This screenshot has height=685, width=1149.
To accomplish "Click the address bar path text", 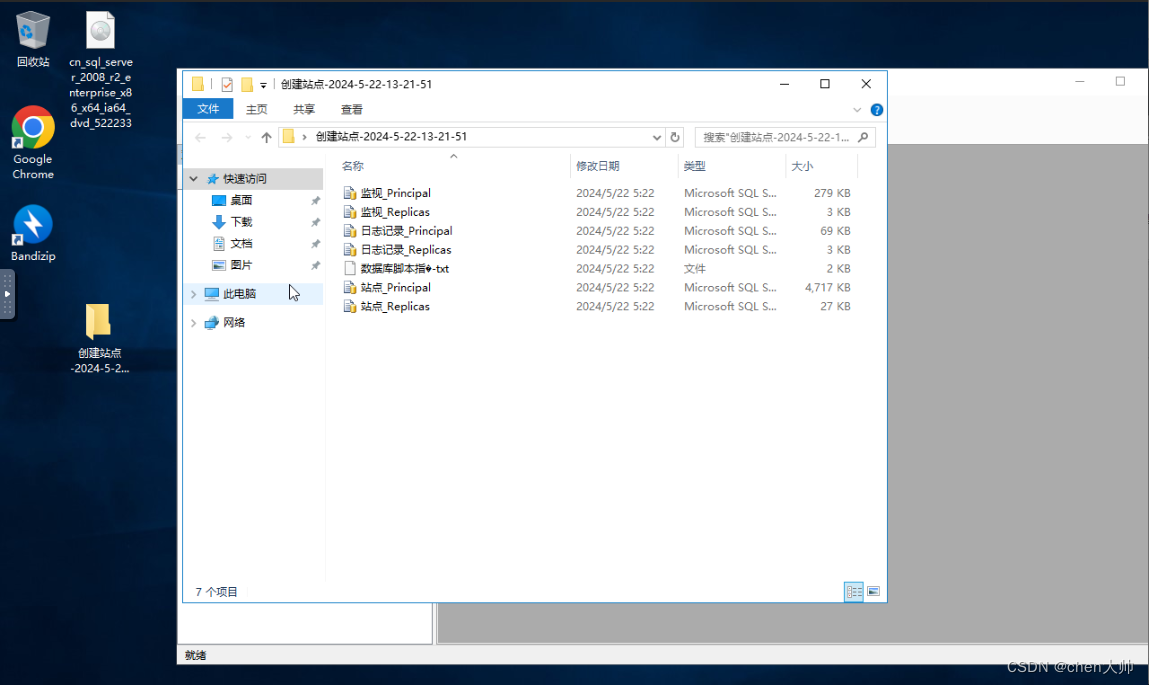I will coord(391,137).
